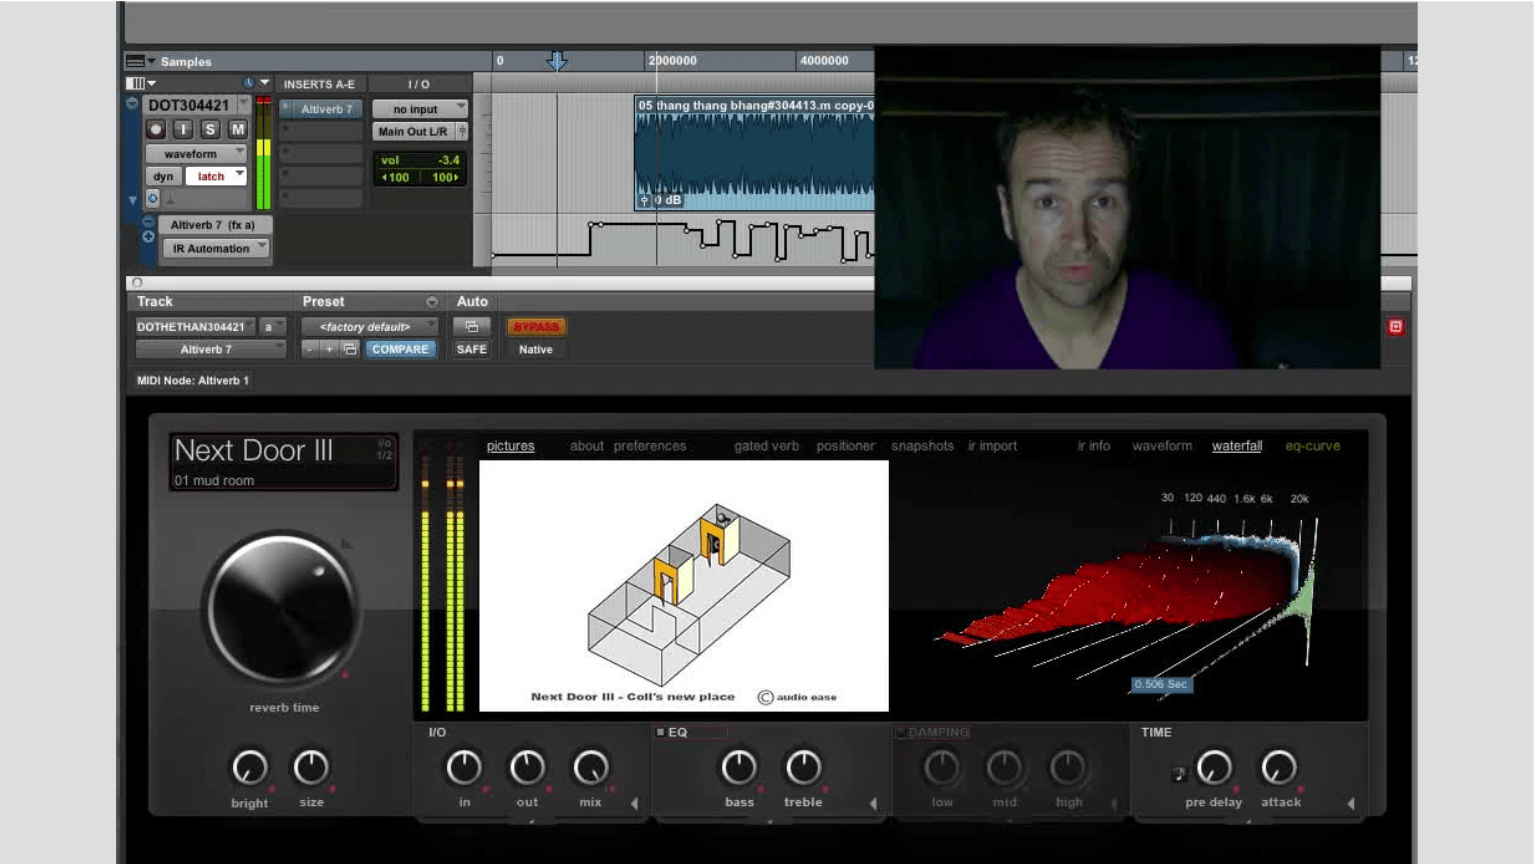The height and width of the screenshot is (864, 1534).
Task: Mute the DOT304421 track
Action: (x=237, y=129)
